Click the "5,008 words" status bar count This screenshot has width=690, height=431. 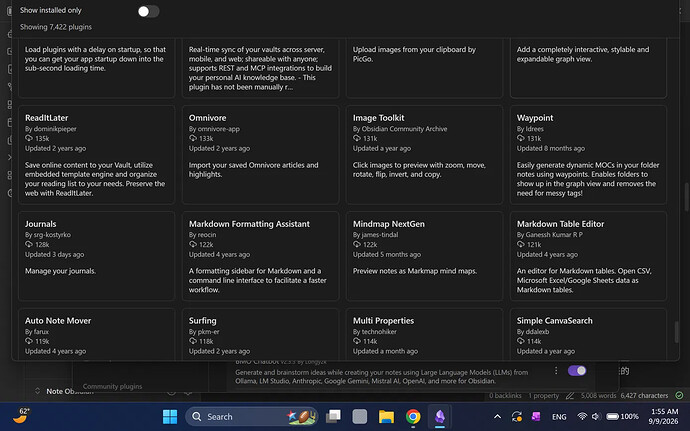coord(598,395)
